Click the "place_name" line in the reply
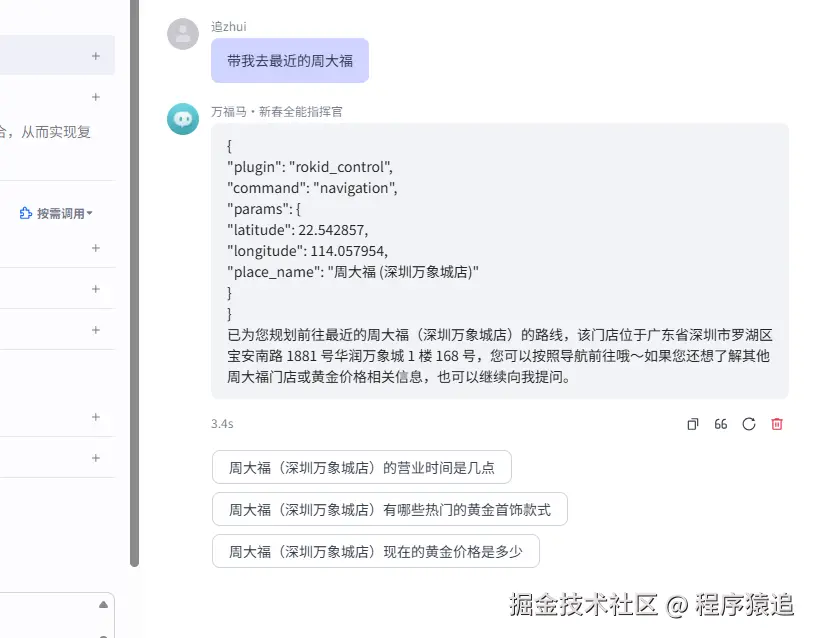Image resolution: width=814 pixels, height=638 pixels. coord(352,272)
